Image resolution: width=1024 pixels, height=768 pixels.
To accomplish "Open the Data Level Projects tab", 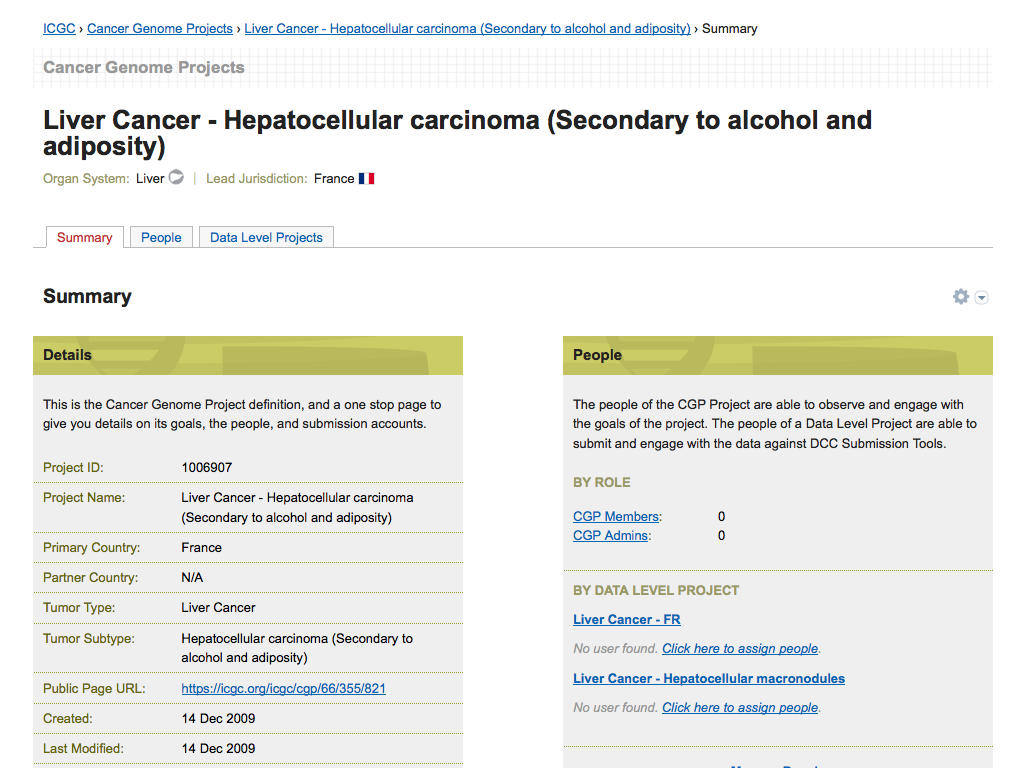I will 266,237.
